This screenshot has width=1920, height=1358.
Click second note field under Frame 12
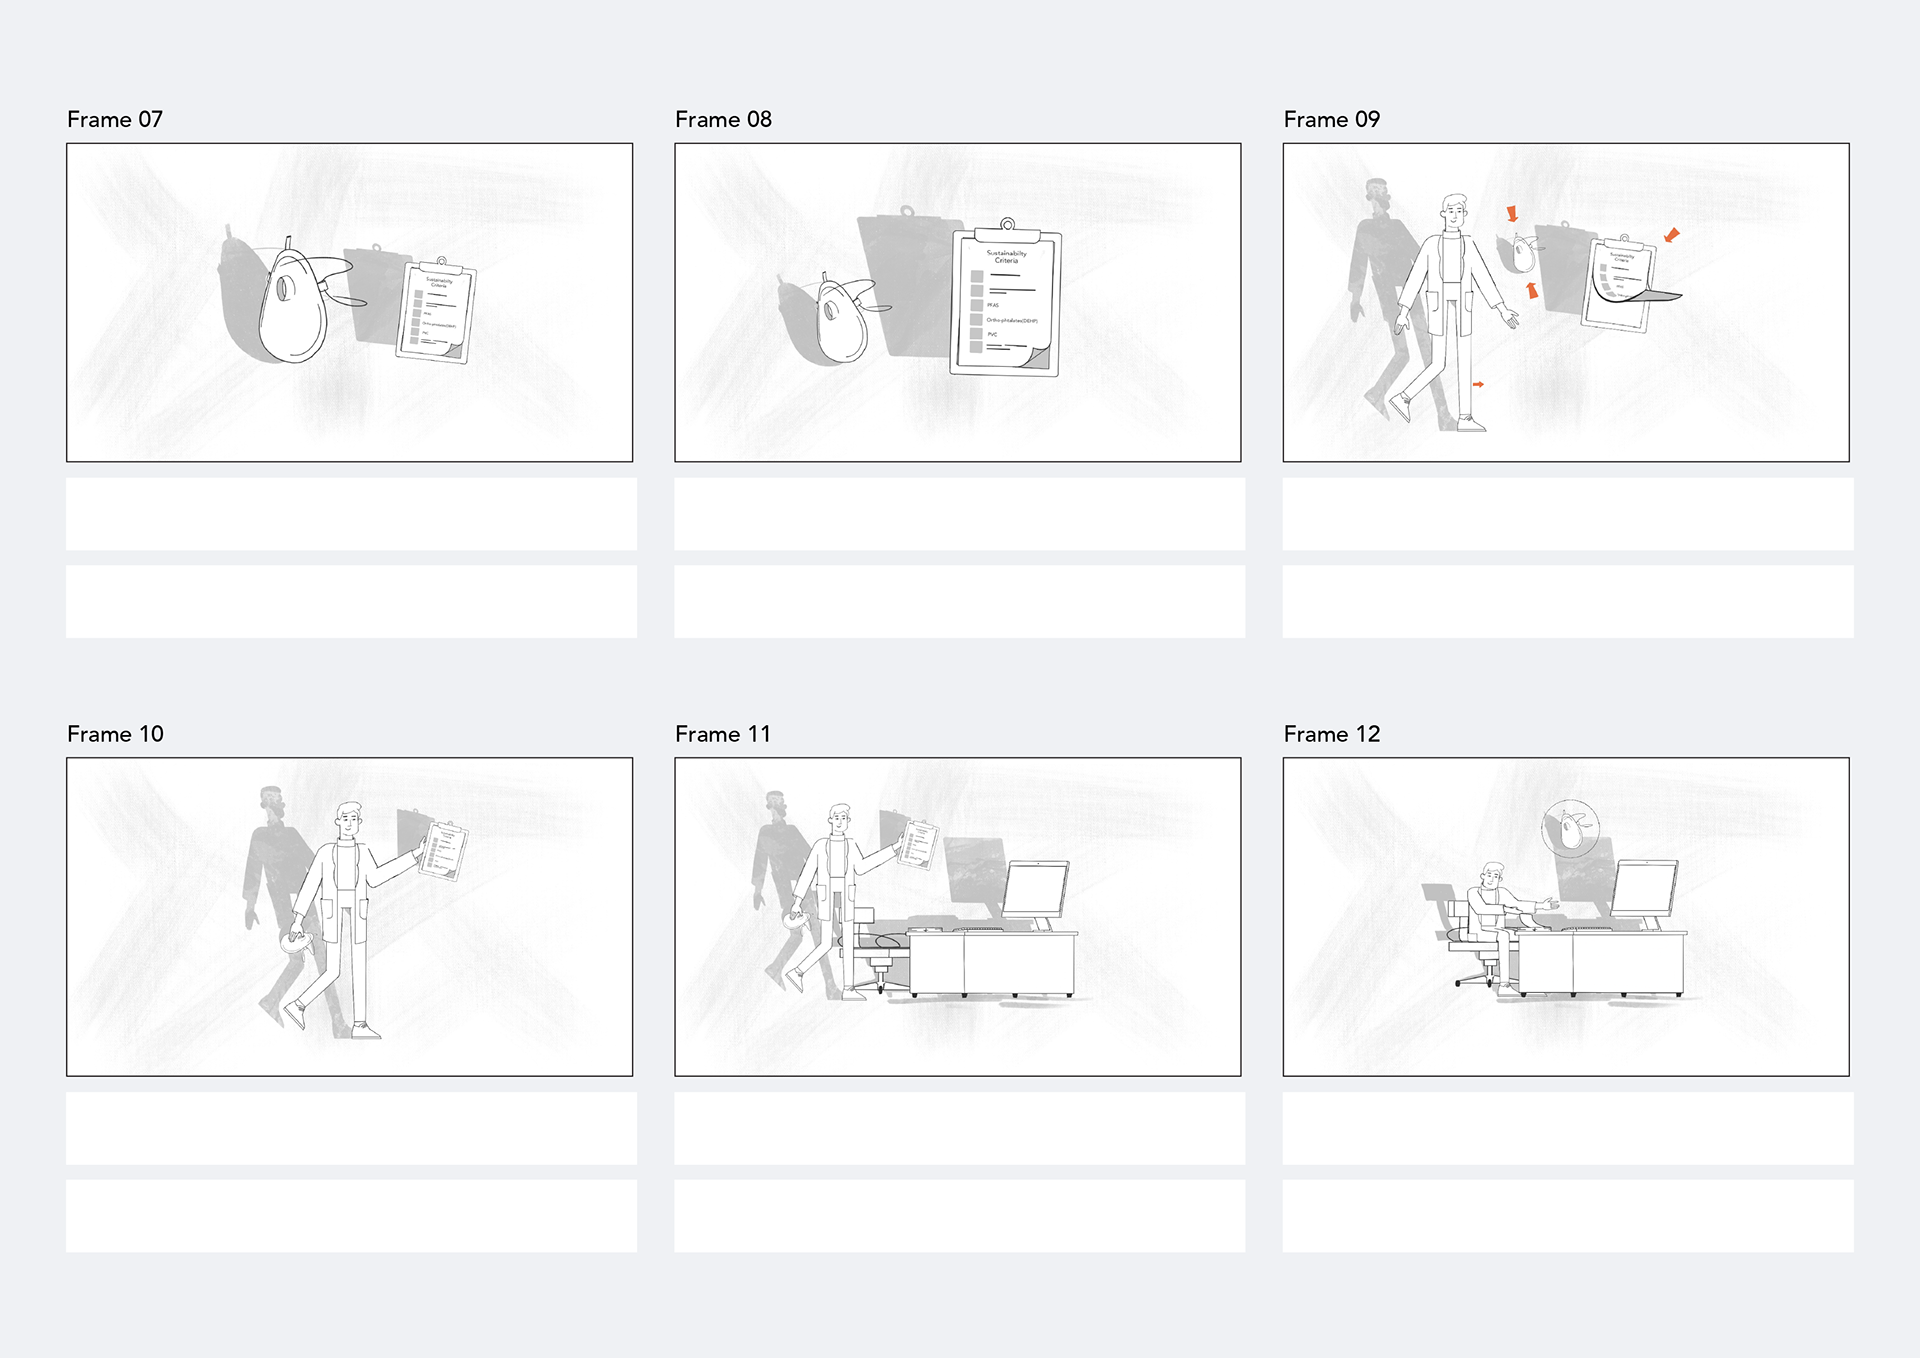[x=1568, y=1216]
